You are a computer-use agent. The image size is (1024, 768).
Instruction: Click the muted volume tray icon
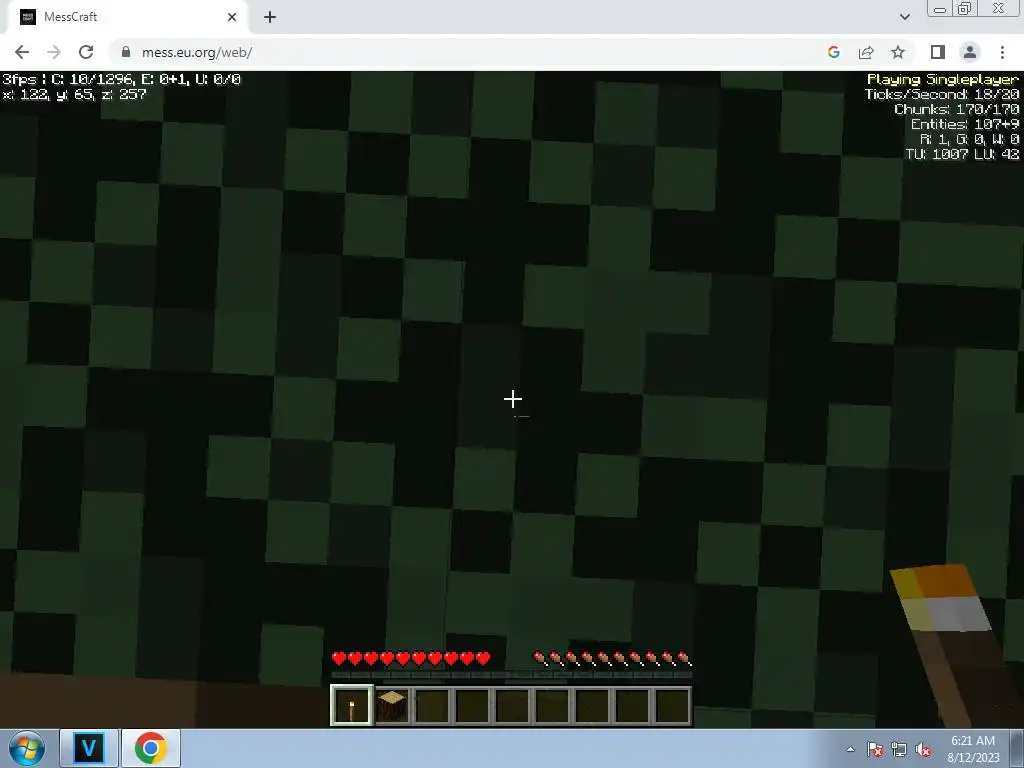pyautogui.click(x=923, y=749)
